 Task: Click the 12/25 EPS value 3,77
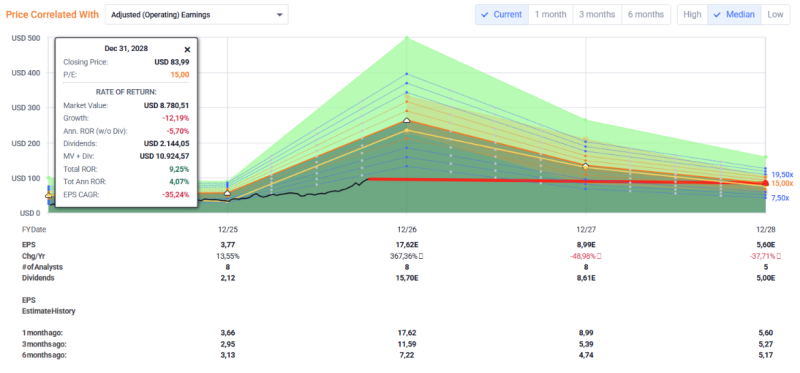[x=228, y=244]
